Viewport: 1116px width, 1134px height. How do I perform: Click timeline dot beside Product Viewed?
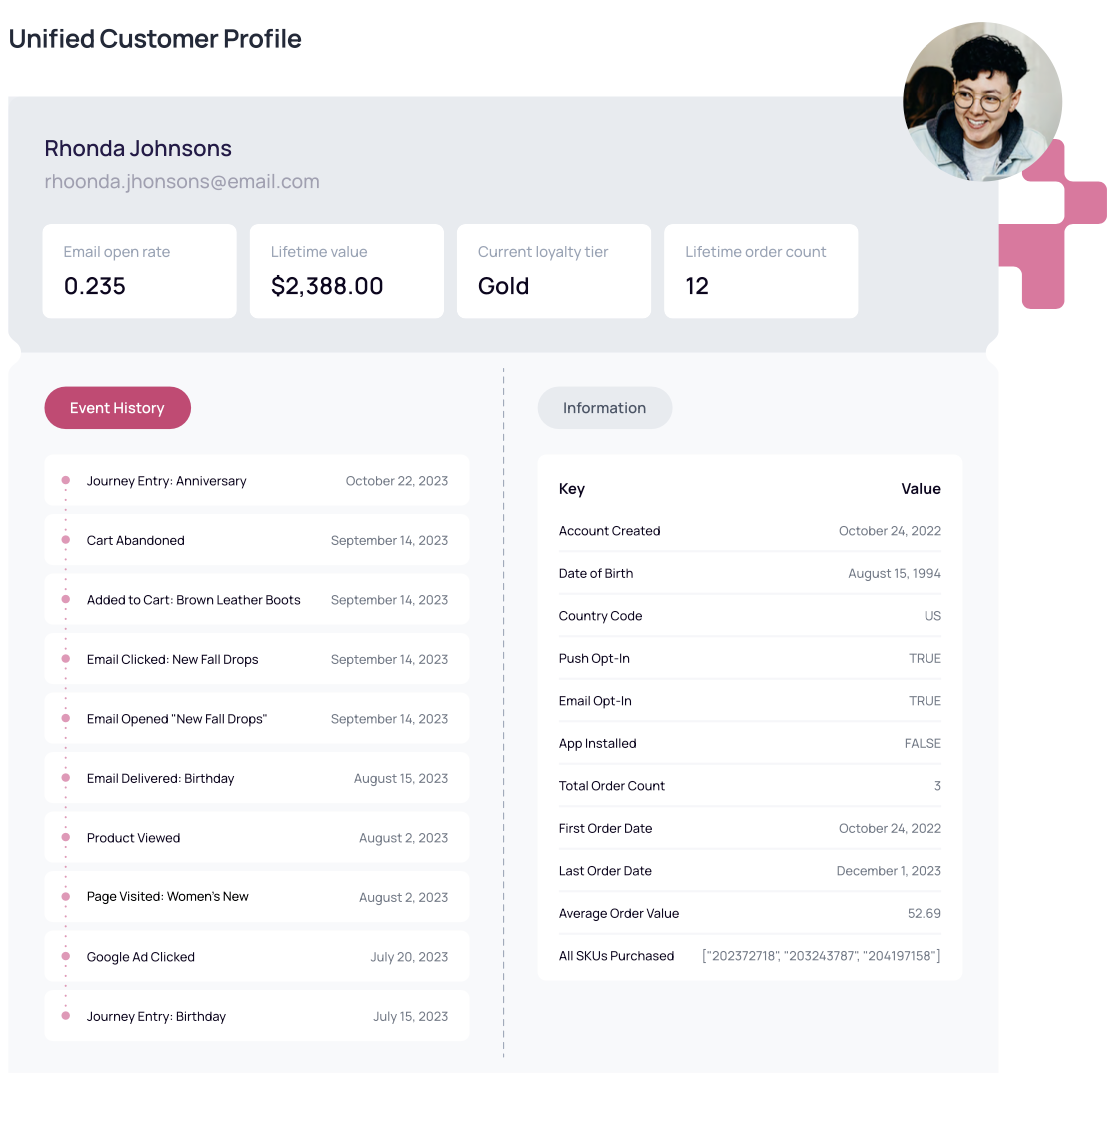(66, 837)
